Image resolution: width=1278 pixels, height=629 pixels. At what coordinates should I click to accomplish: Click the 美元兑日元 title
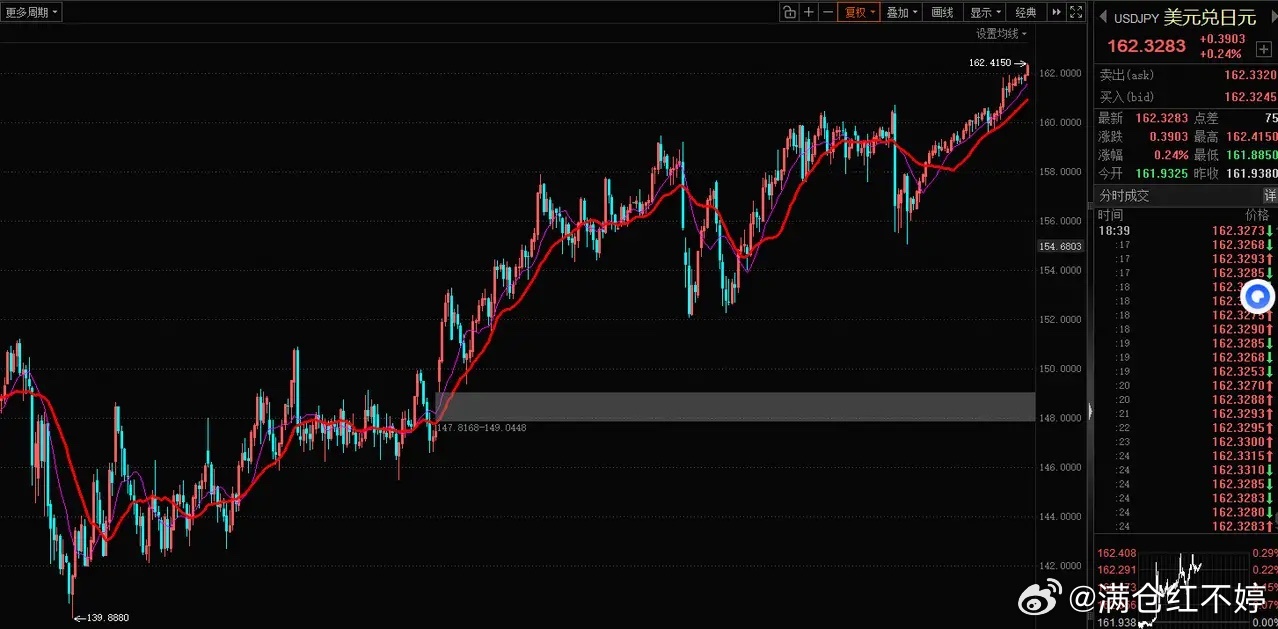click(x=1209, y=17)
